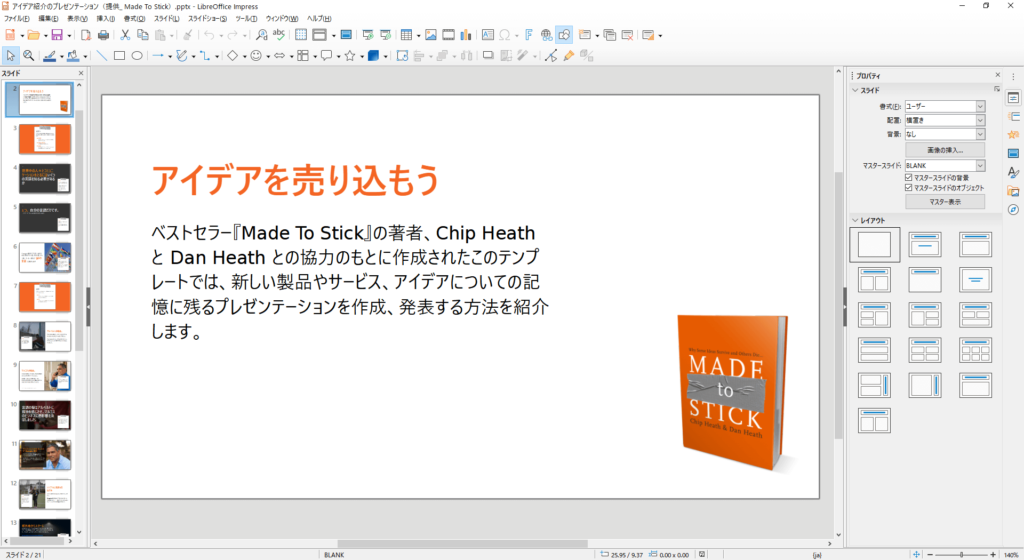The width and height of the screenshot is (1024, 560).
Task: Toggle マスタースライドのオブジェクト checkbox
Action: (x=908, y=187)
